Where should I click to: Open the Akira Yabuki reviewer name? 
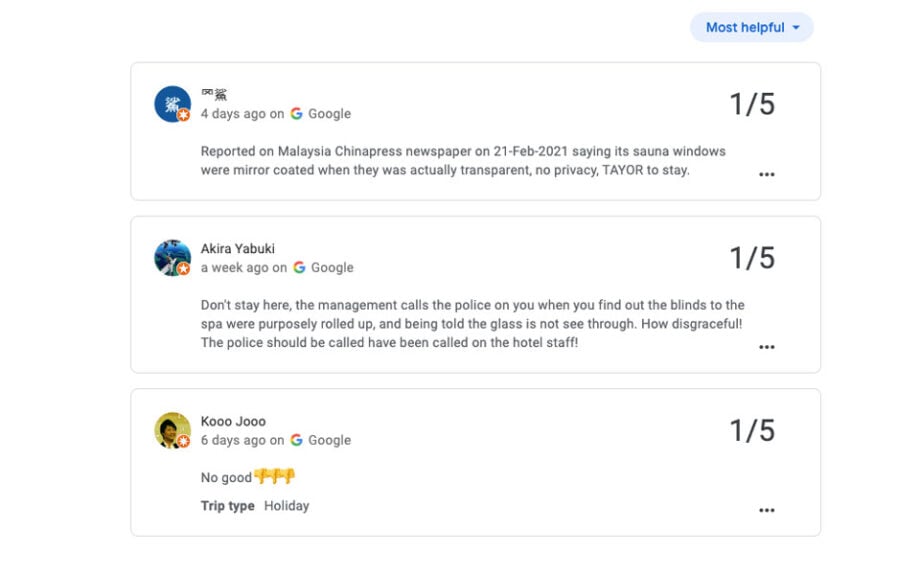point(238,249)
